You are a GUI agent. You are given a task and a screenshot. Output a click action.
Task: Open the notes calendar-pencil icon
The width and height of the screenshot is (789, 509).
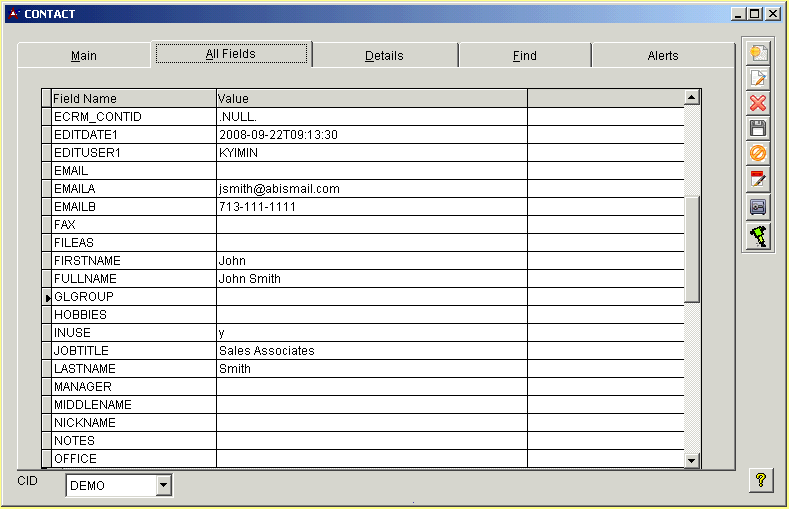pyautogui.click(x=758, y=180)
